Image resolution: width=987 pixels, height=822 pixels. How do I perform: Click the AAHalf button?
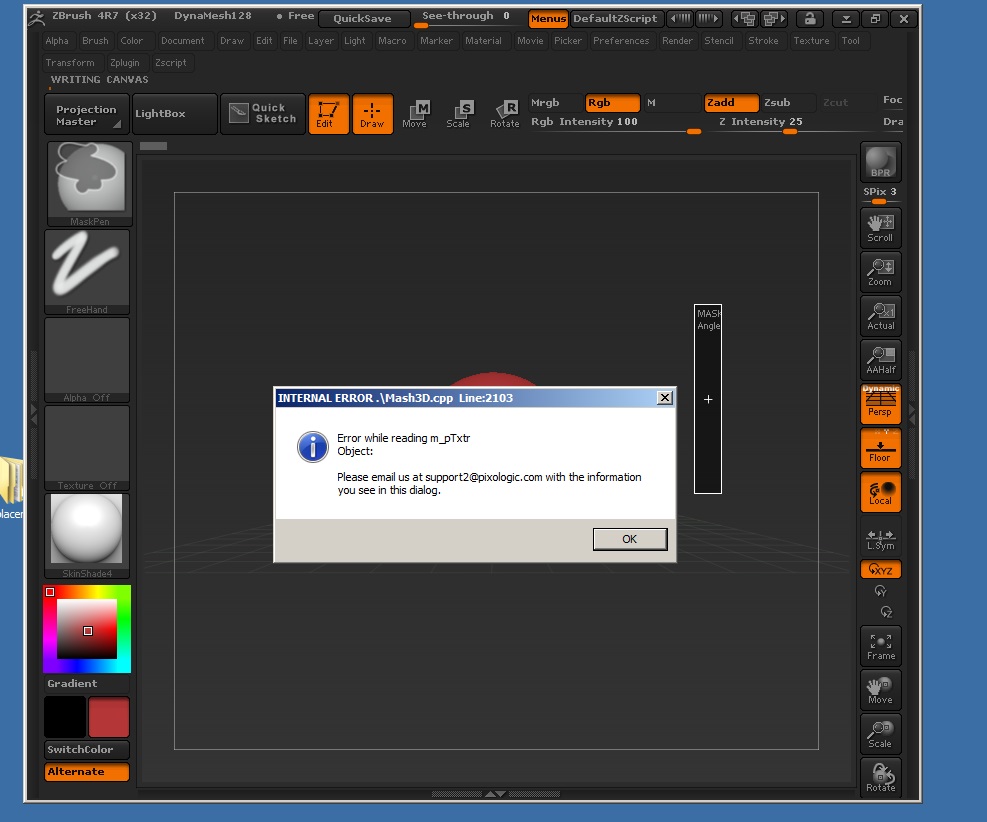(x=880, y=359)
